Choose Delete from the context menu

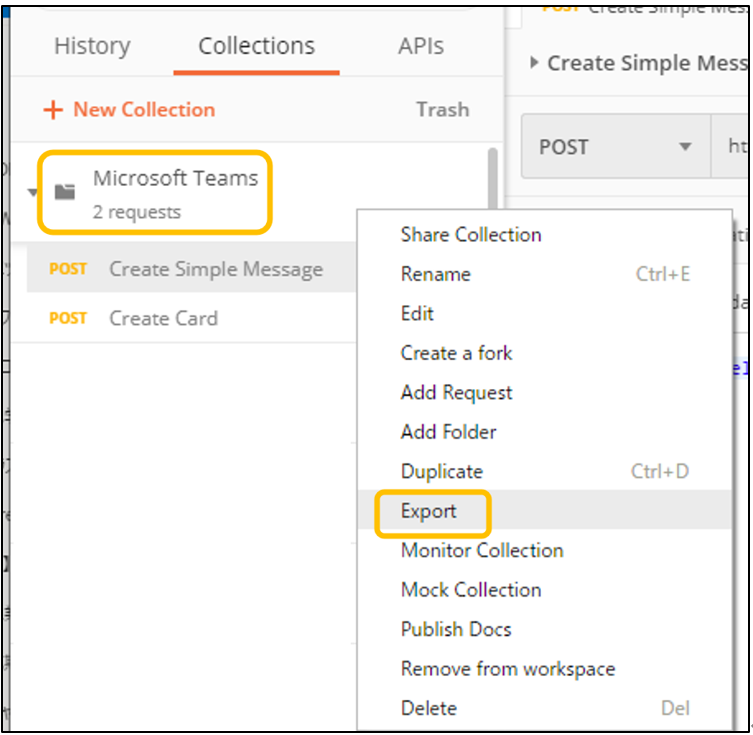click(545, 708)
